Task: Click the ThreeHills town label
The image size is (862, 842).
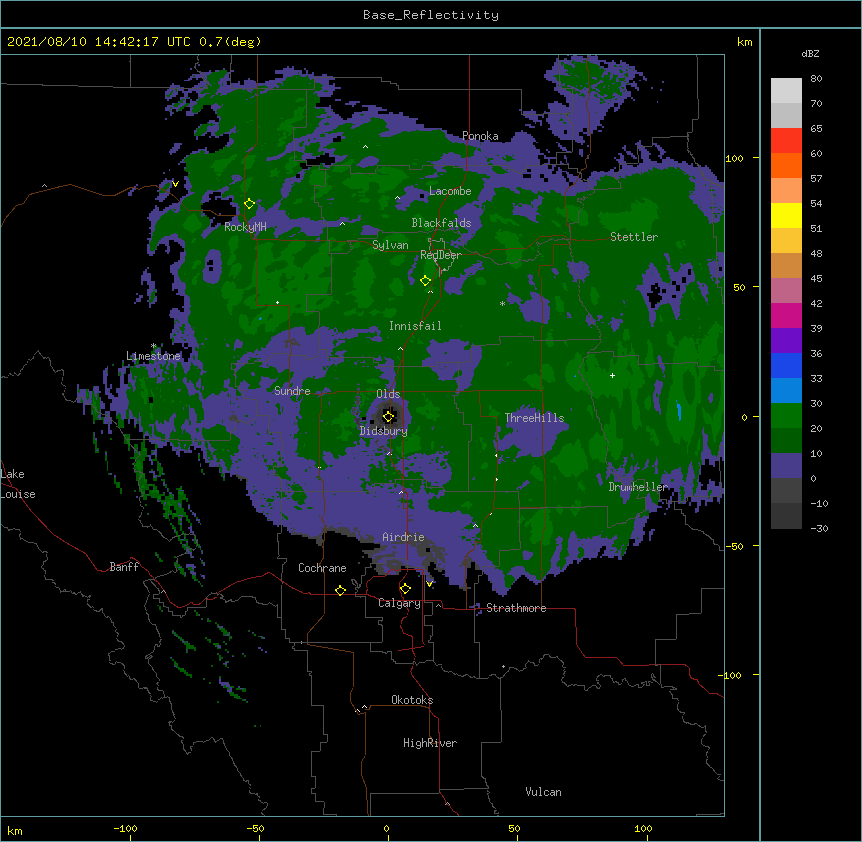Action: [x=534, y=418]
